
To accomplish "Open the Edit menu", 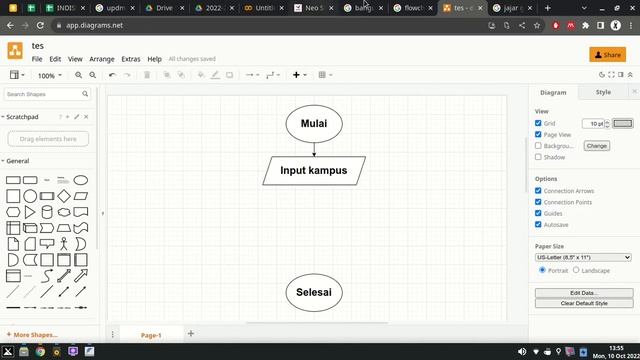I will click(55, 59).
